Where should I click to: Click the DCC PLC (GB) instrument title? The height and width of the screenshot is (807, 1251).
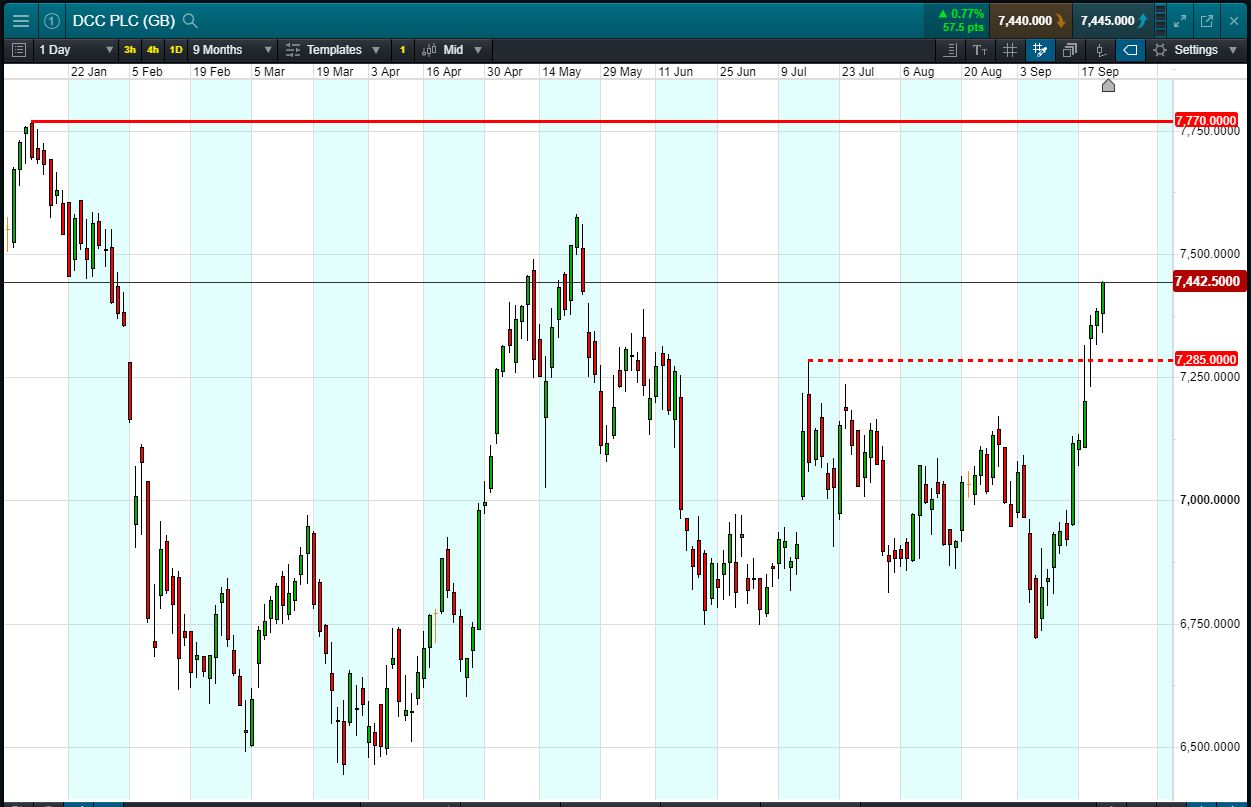124,20
